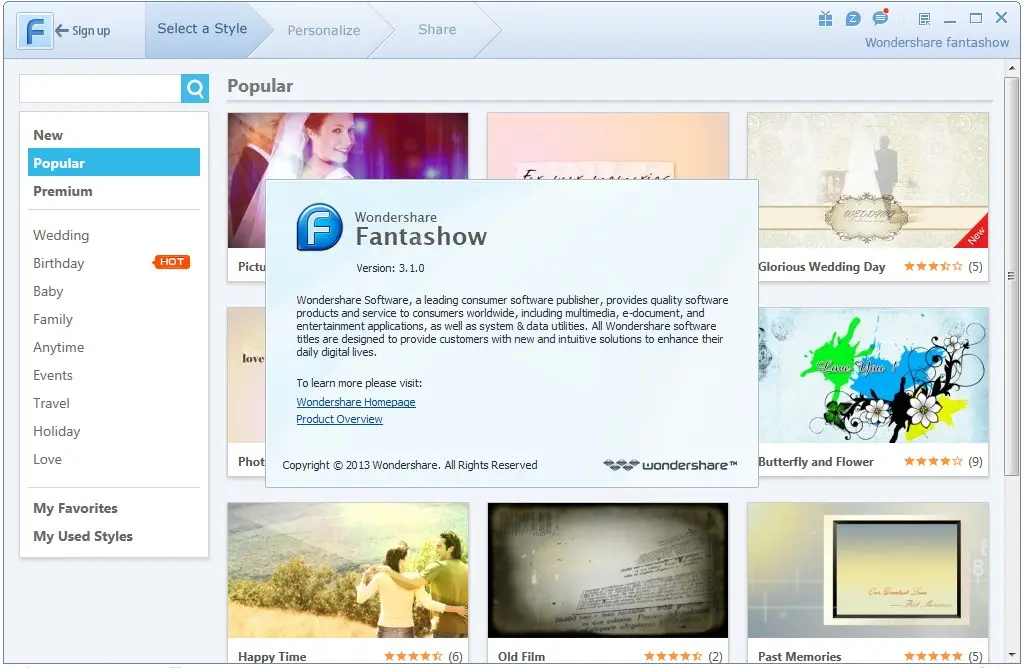
Task: Open the Birthday category
Action: 59,263
